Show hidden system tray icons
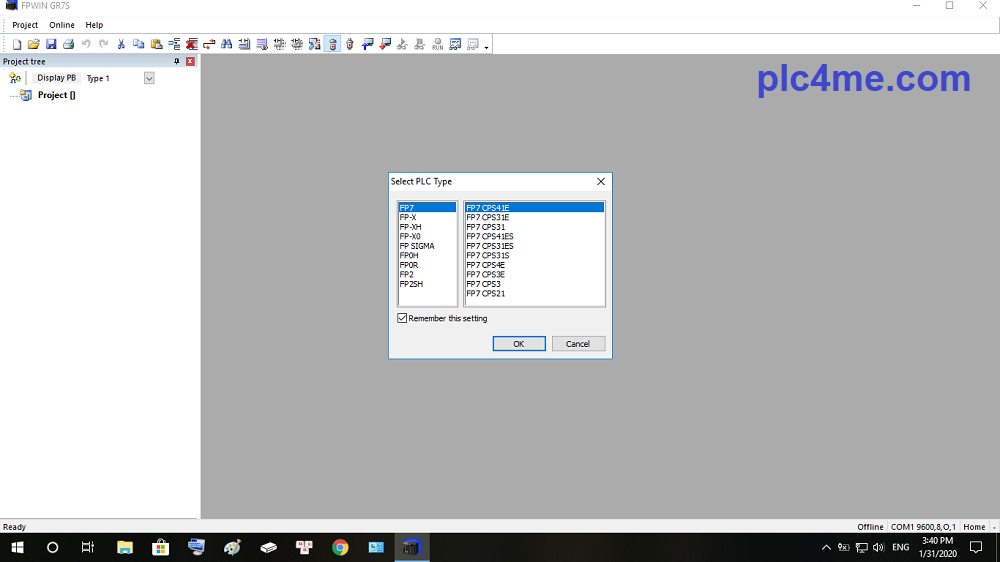The height and width of the screenshot is (562, 1000). coord(826,547)
